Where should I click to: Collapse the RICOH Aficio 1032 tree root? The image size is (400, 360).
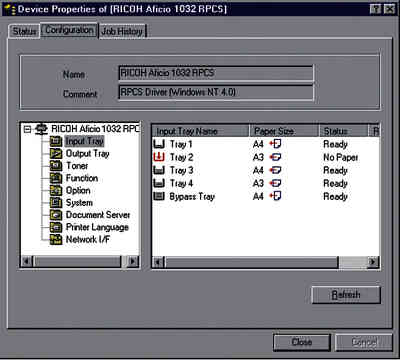coord(28,129)
